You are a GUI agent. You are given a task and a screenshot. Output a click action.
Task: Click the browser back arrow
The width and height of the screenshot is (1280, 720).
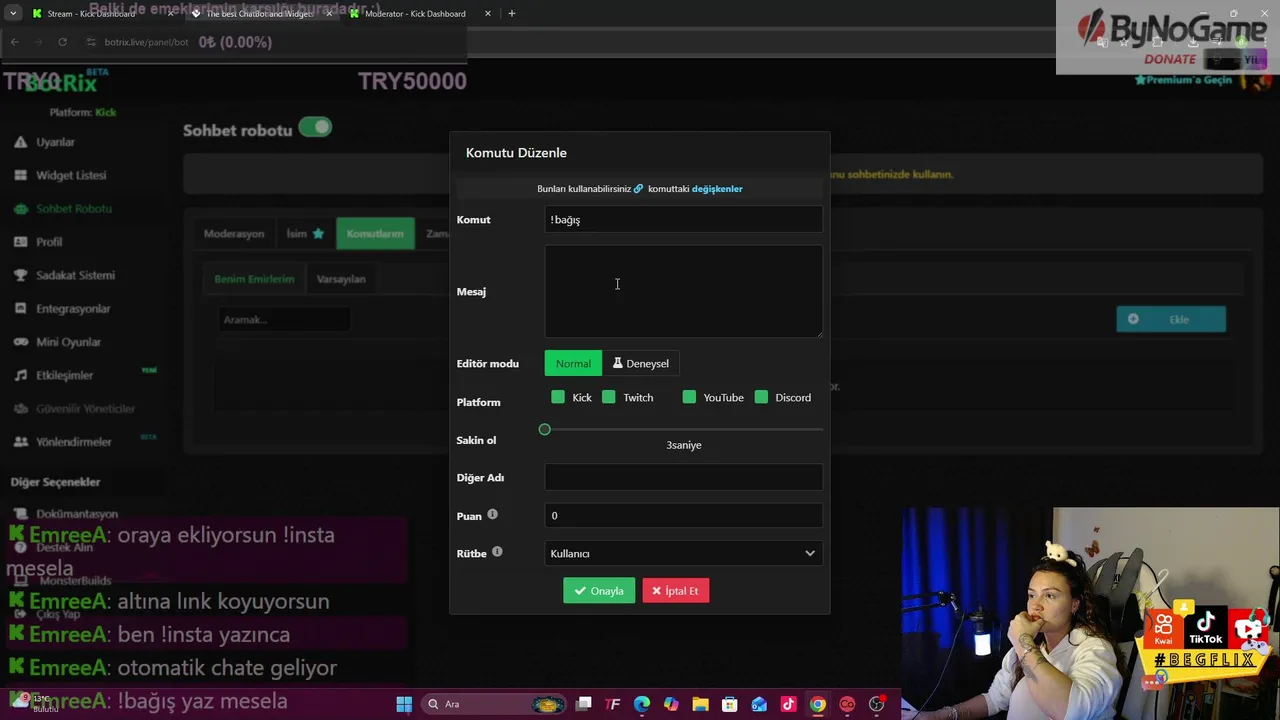click(x=14, y=42)
